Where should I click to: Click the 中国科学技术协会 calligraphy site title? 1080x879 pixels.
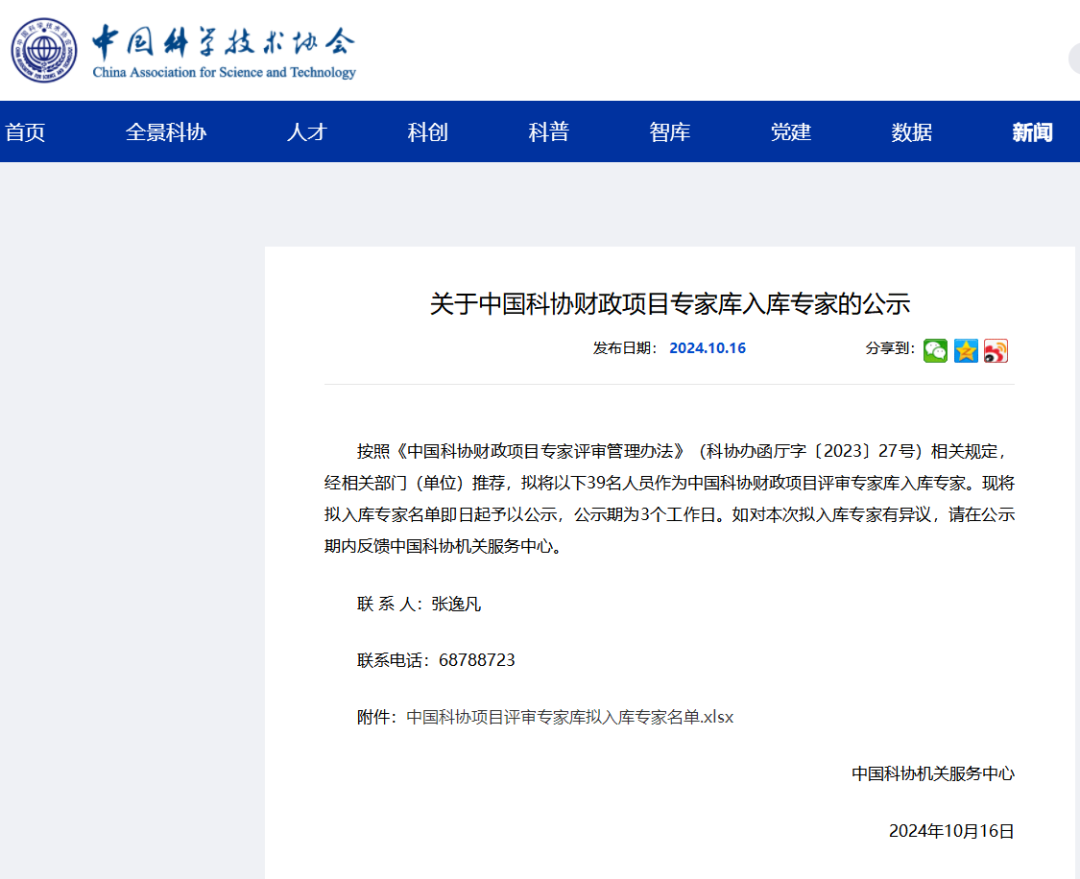[x=224, y=41]
